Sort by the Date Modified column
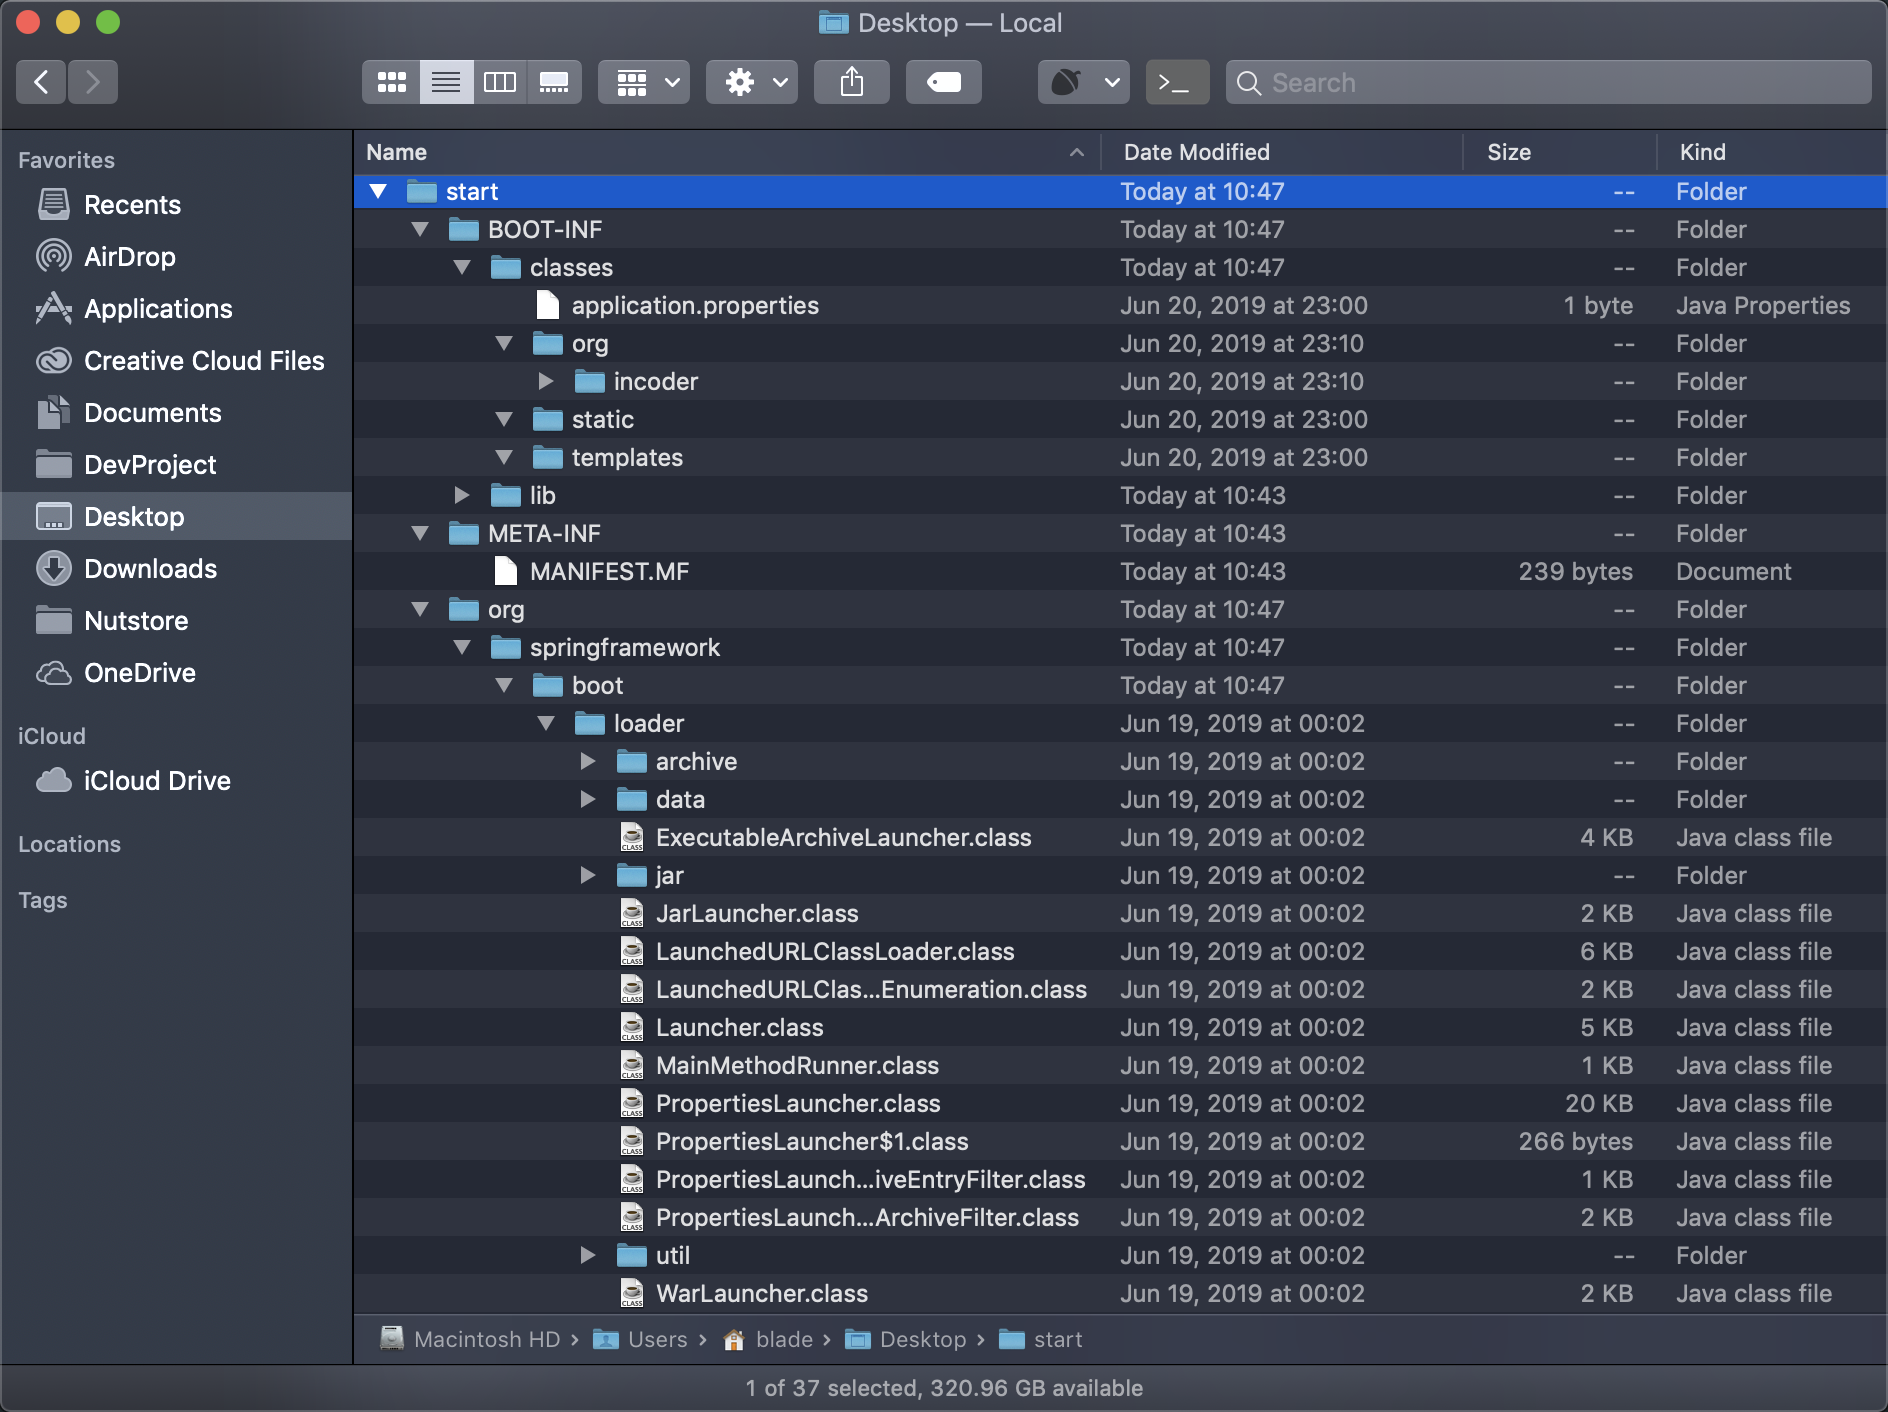The width and height of the screenshot is (1888, 1412). [1281, 152]
